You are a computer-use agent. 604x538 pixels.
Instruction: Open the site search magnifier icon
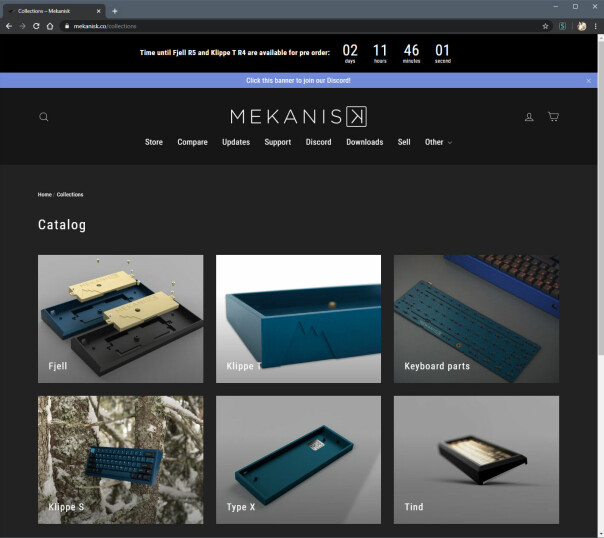tap(44, 117)
